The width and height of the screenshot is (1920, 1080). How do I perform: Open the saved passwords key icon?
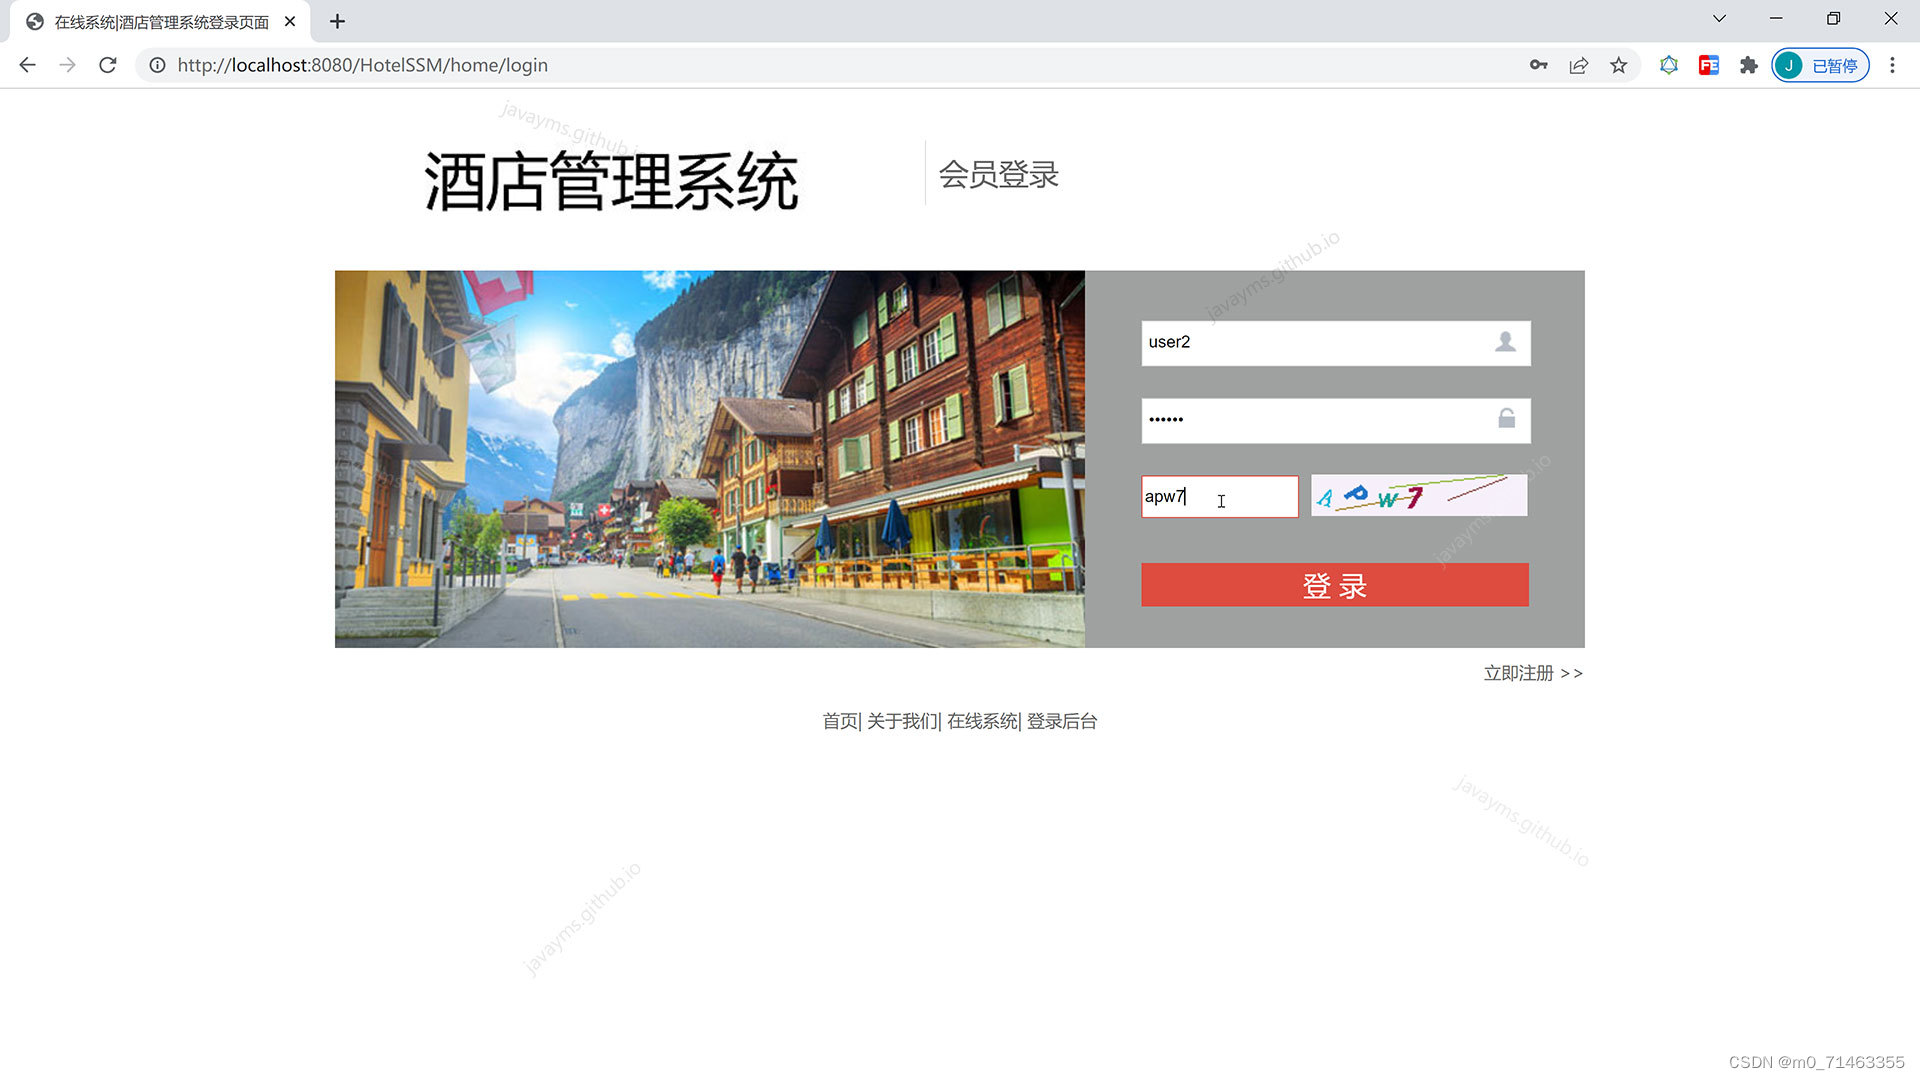1538,65
